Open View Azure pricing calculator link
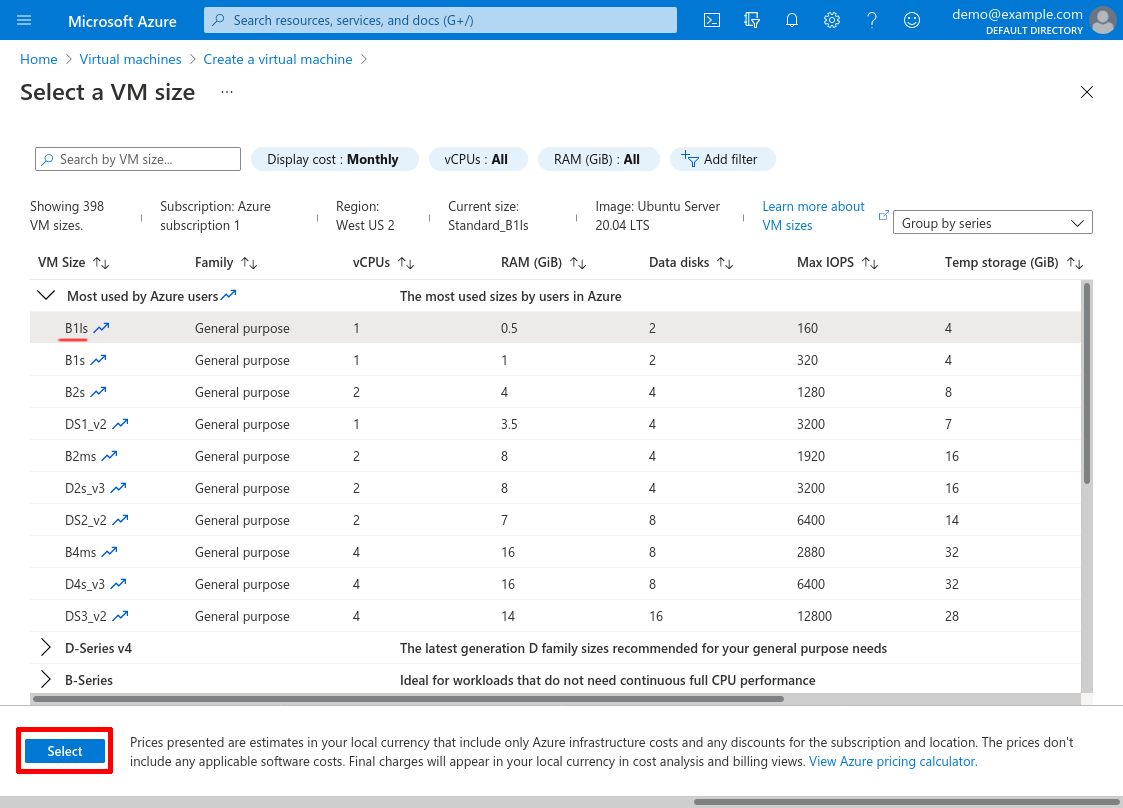1123x808 pixels. tap(892, 761)
